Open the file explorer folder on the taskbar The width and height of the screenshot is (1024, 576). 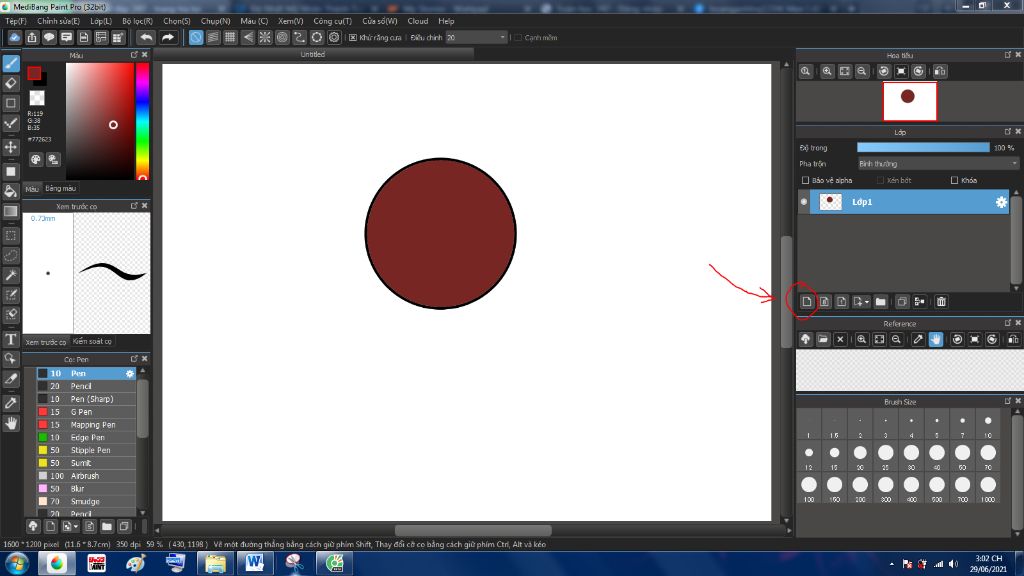(x=215, y=563)
